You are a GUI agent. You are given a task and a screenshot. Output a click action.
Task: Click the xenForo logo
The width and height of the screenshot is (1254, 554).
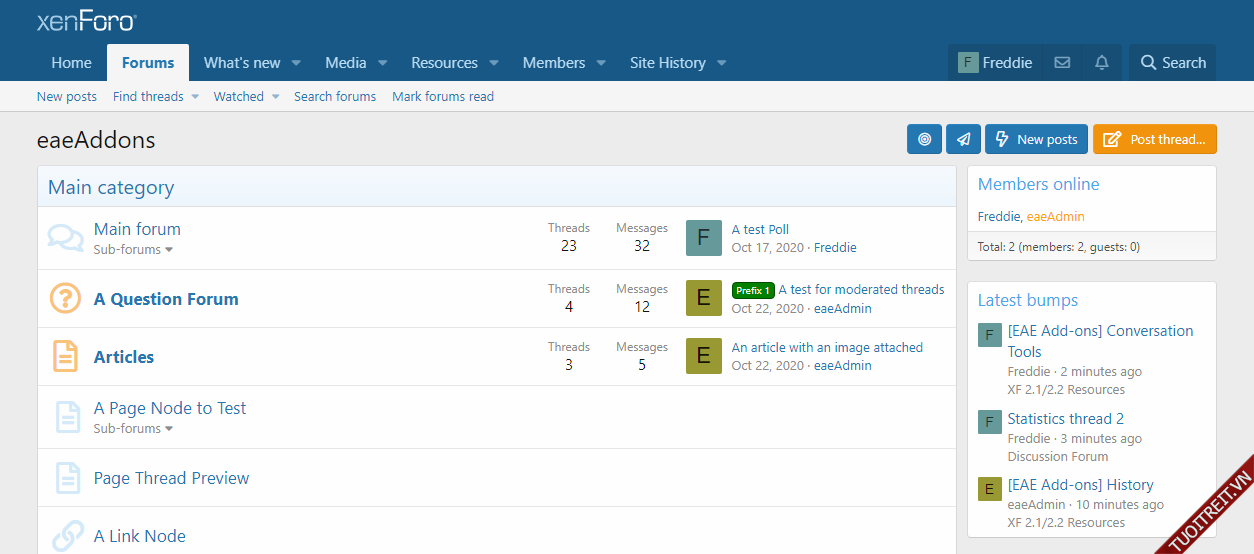86,22
